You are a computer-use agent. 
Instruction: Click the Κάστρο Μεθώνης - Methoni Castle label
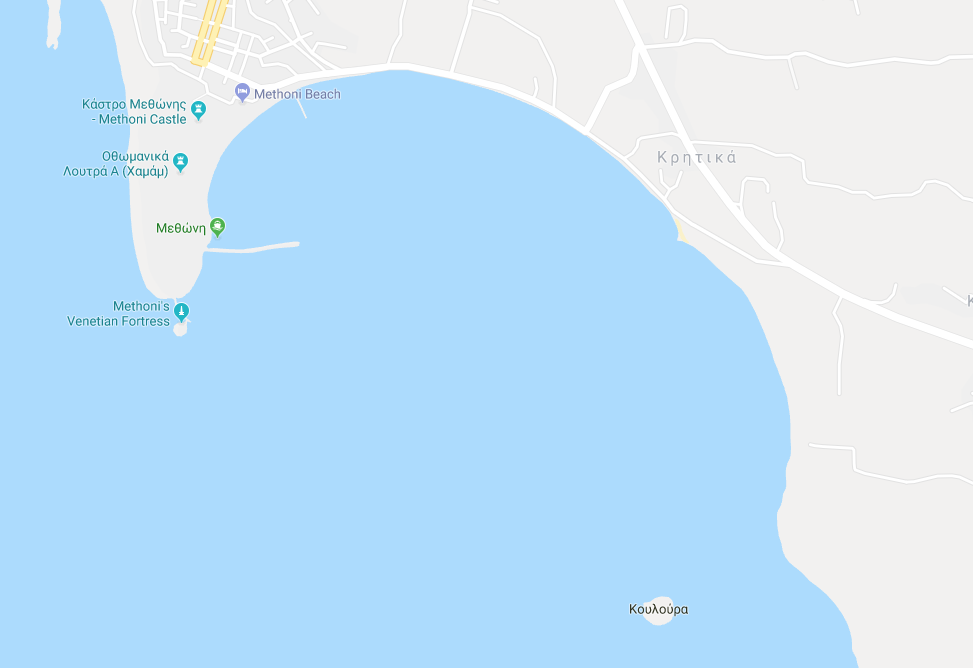(134, 112)
